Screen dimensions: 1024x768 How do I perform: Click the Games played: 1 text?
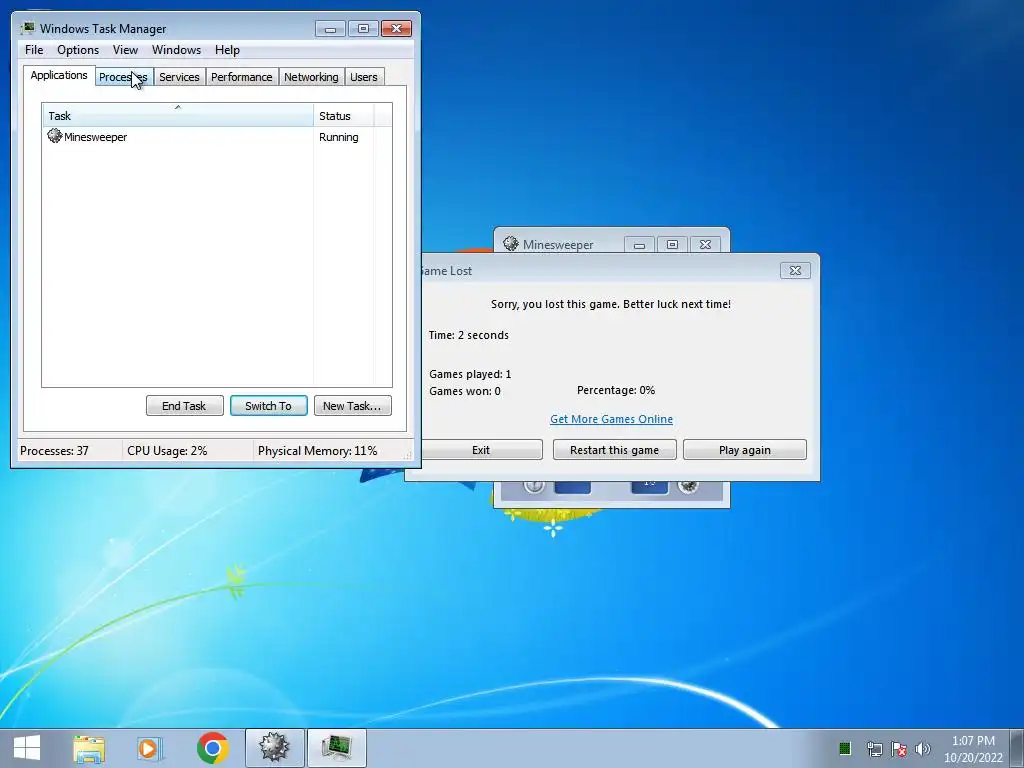(470, 374)
